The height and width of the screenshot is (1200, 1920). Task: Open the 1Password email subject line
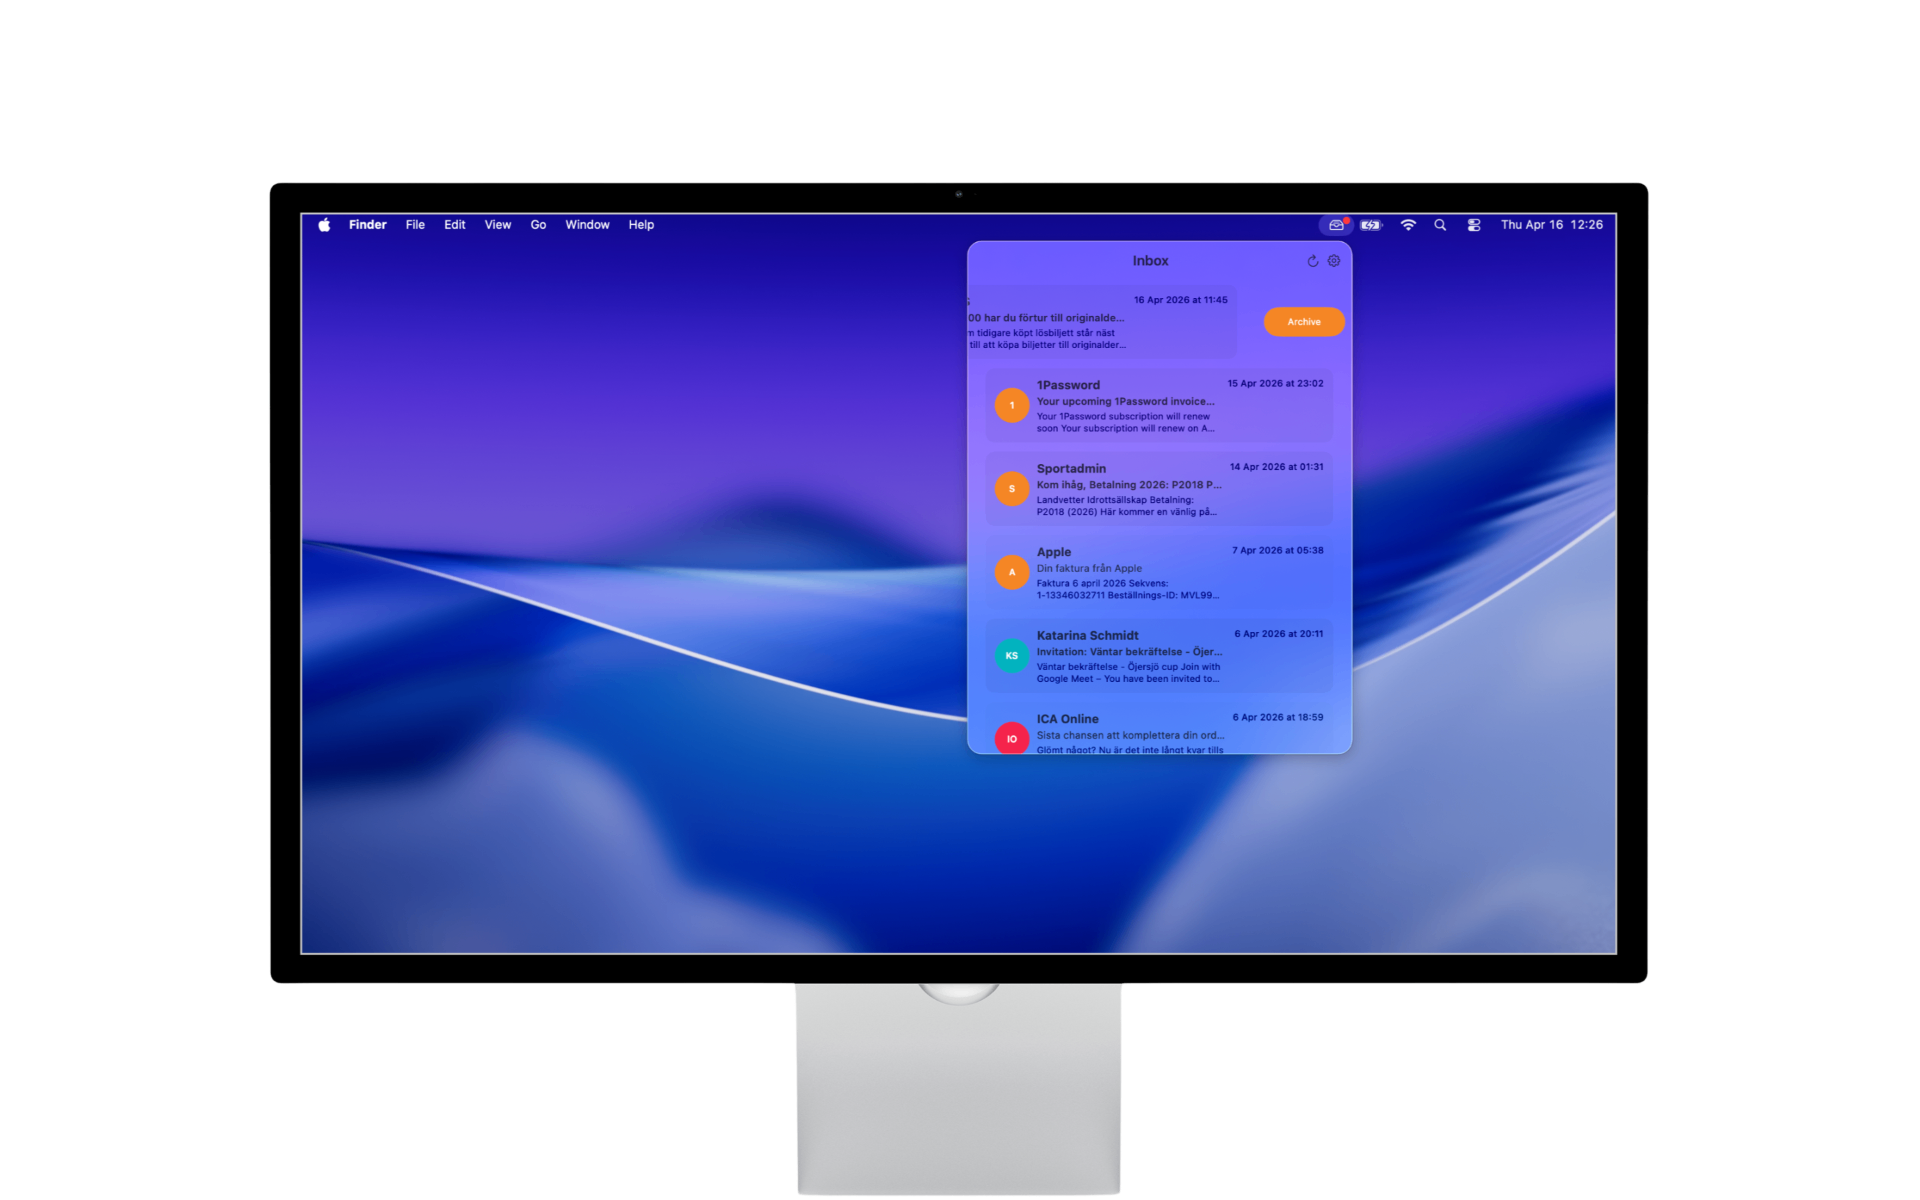tap(1125, 401)
